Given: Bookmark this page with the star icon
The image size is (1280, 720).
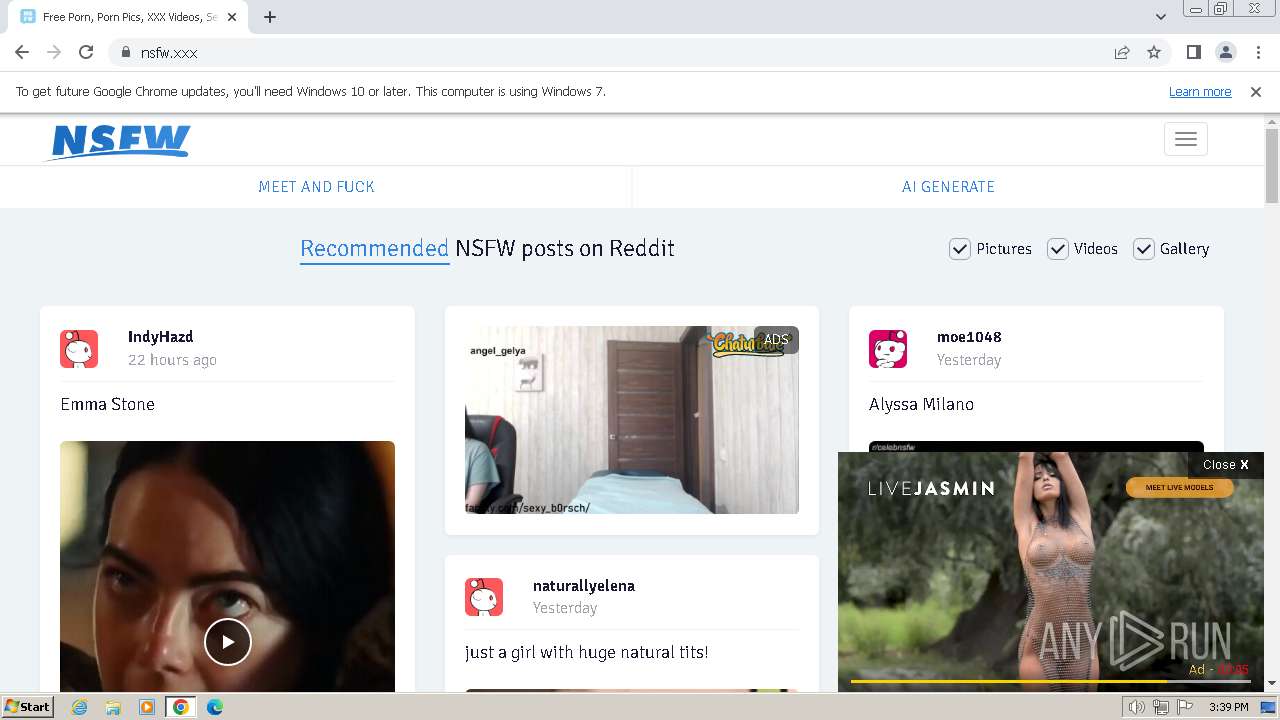Looking at the screenshot, I should [1154, 52].
